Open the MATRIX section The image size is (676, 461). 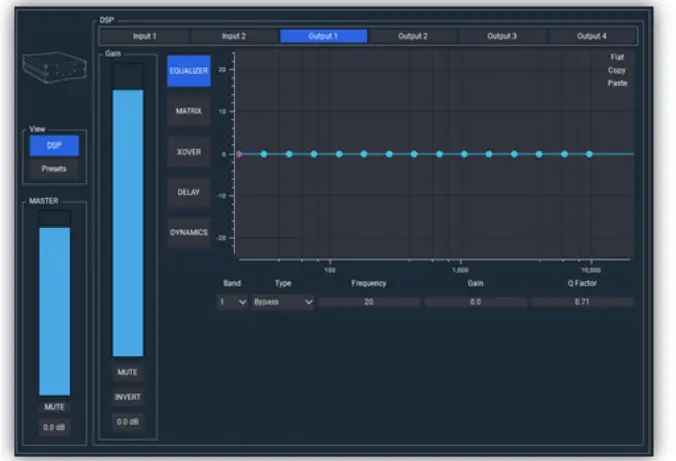[189, 111]
